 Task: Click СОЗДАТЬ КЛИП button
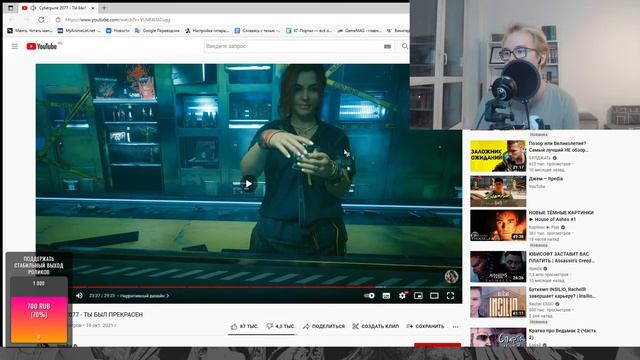pyautogui.click(x=376, y=326)
